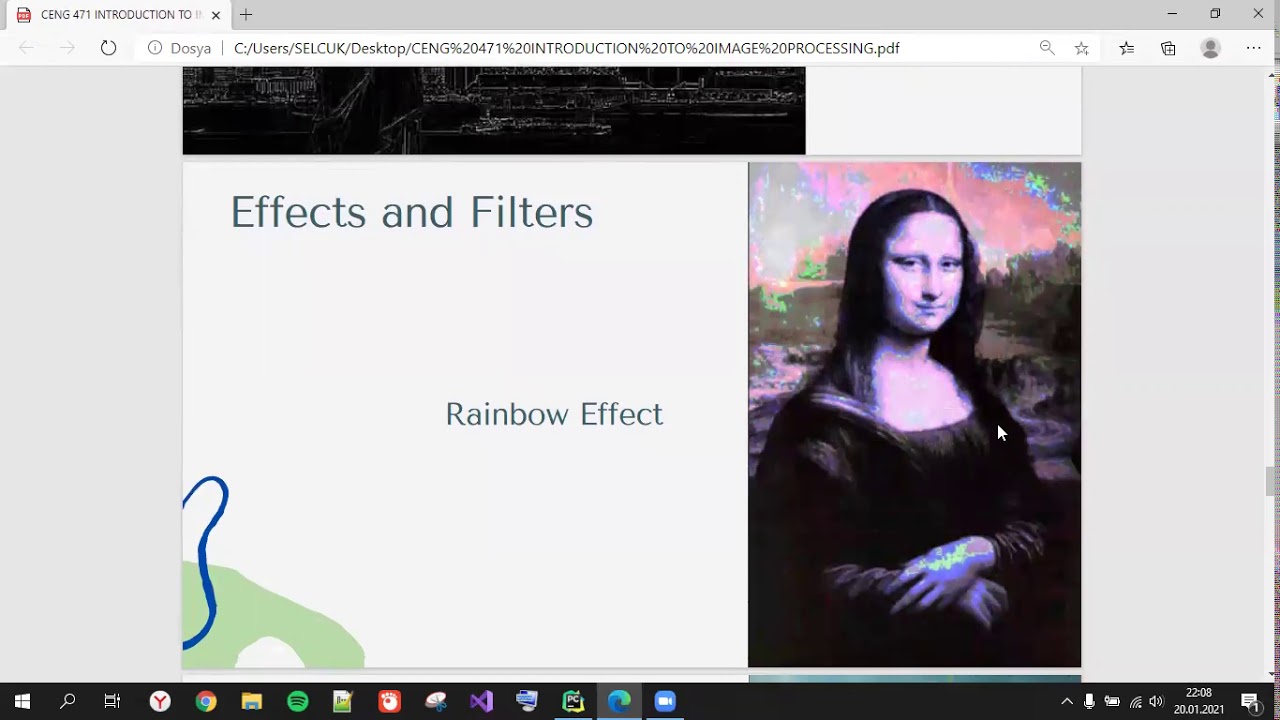Go forward in browser history
The width and height of the screenshot is (1280, 720).
coord(67,48)
